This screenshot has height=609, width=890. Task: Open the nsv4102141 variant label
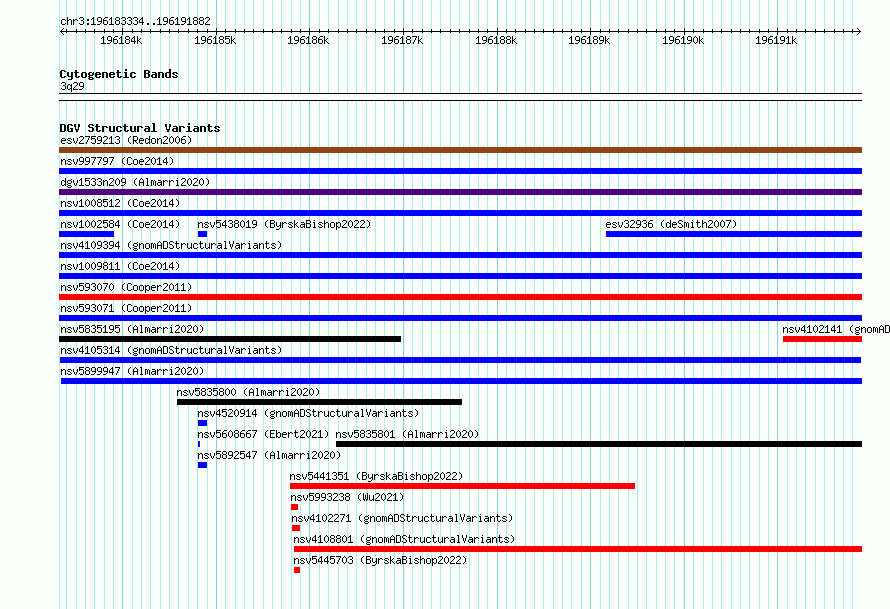click(x=836, y=329)
